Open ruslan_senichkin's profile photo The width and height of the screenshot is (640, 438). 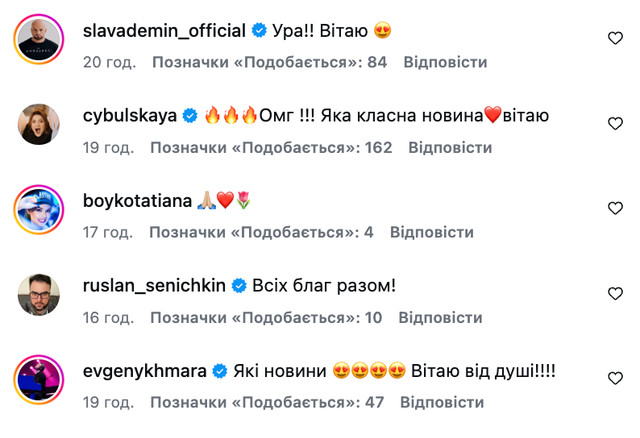point(40,294)
